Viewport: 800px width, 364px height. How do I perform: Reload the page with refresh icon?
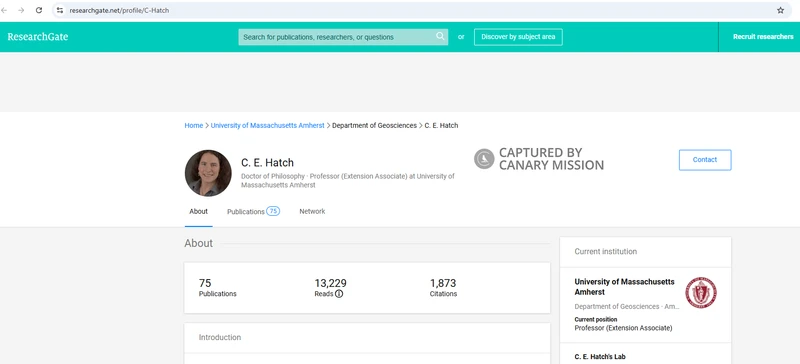click(x=39, y=10)
